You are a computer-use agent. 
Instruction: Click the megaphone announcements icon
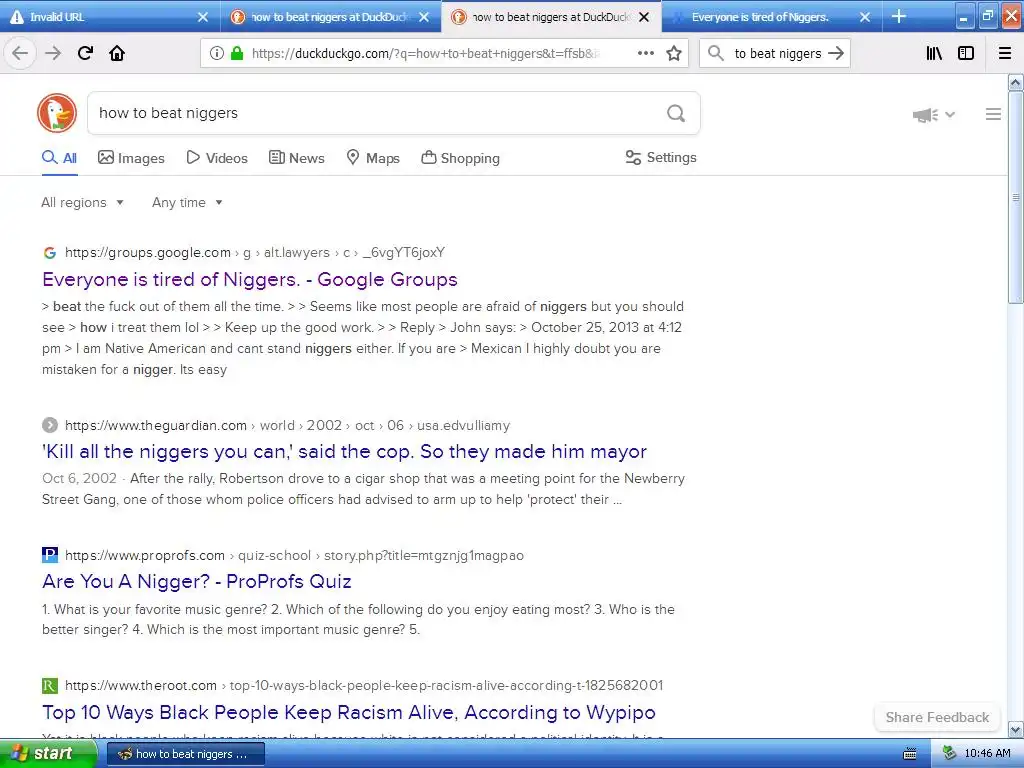click(925, 115)
